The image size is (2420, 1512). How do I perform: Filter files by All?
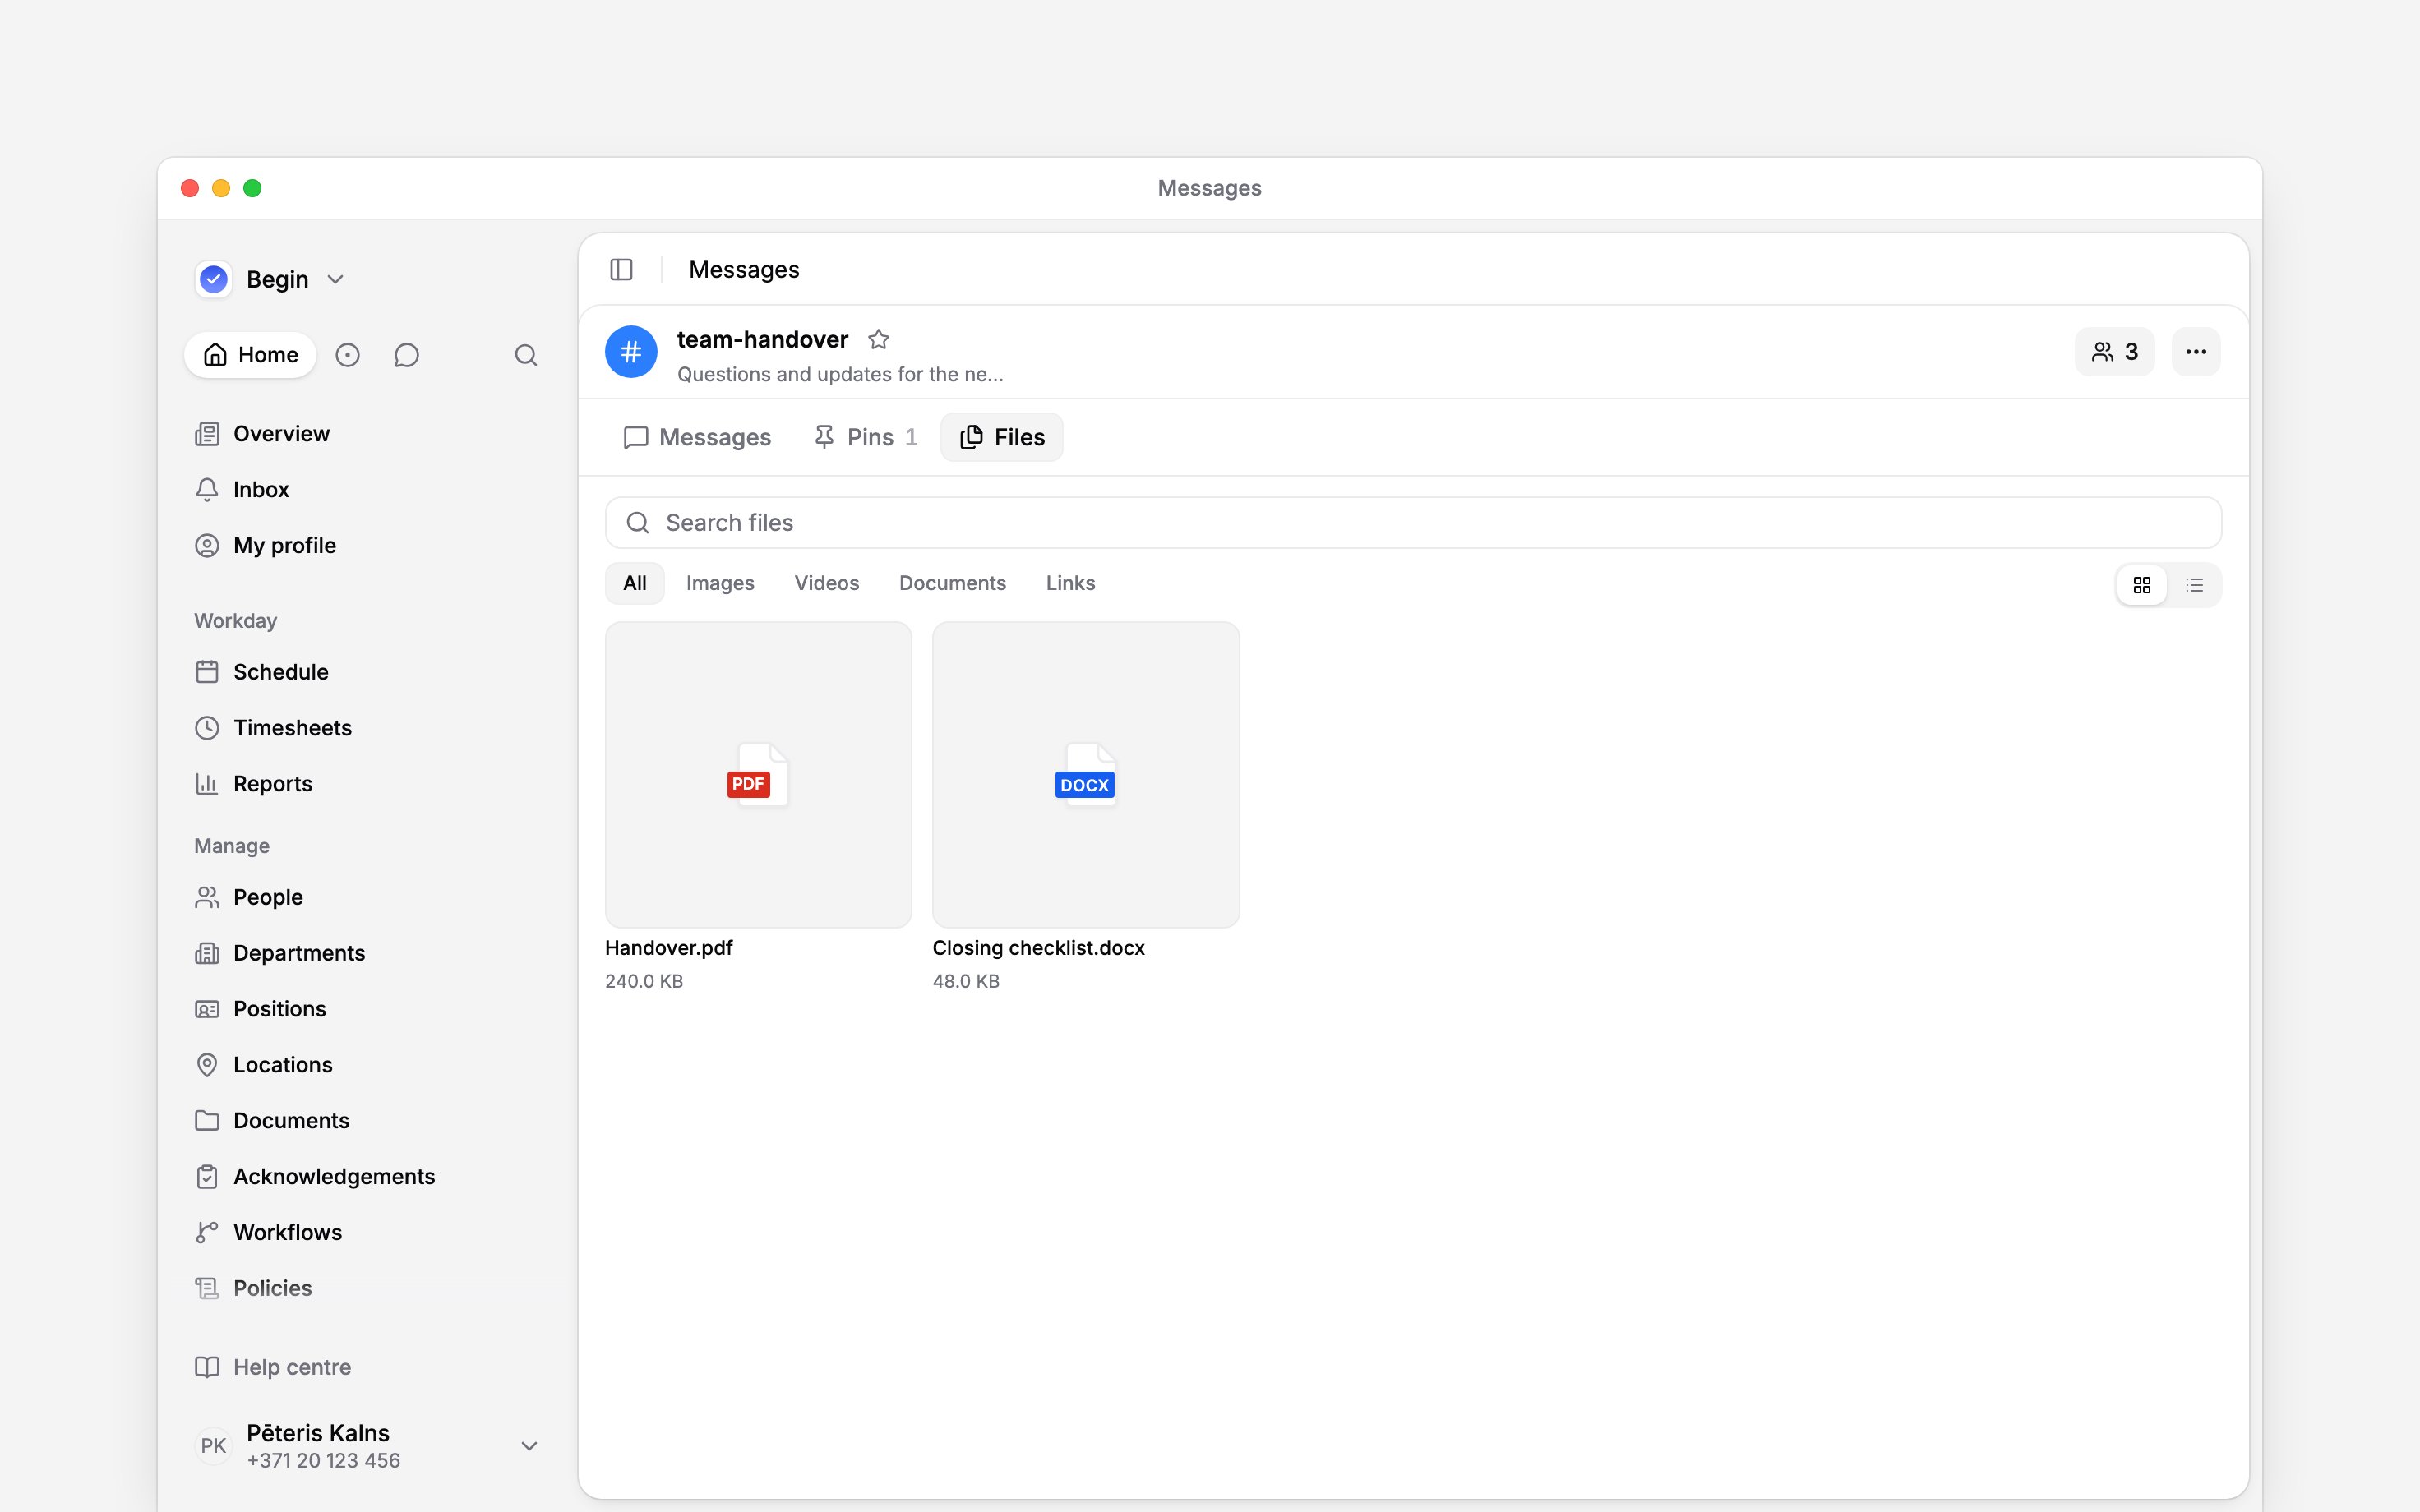635,584
